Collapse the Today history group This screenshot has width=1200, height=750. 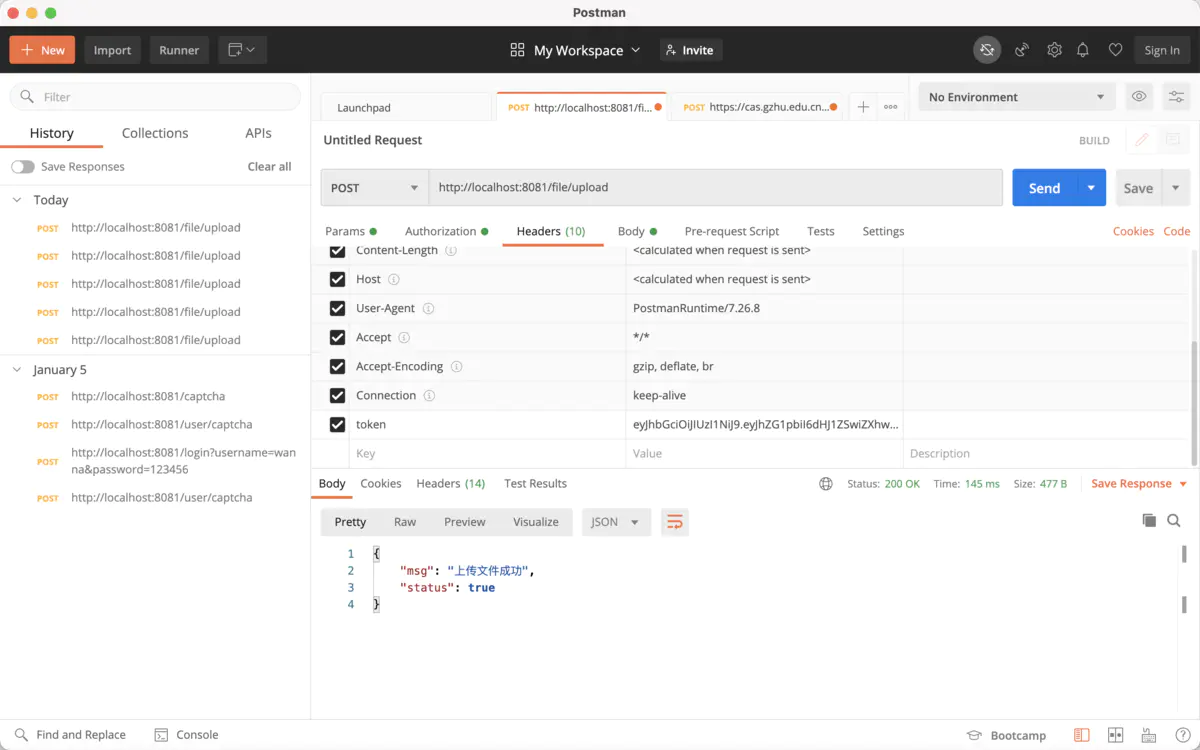tap(17, 200)
